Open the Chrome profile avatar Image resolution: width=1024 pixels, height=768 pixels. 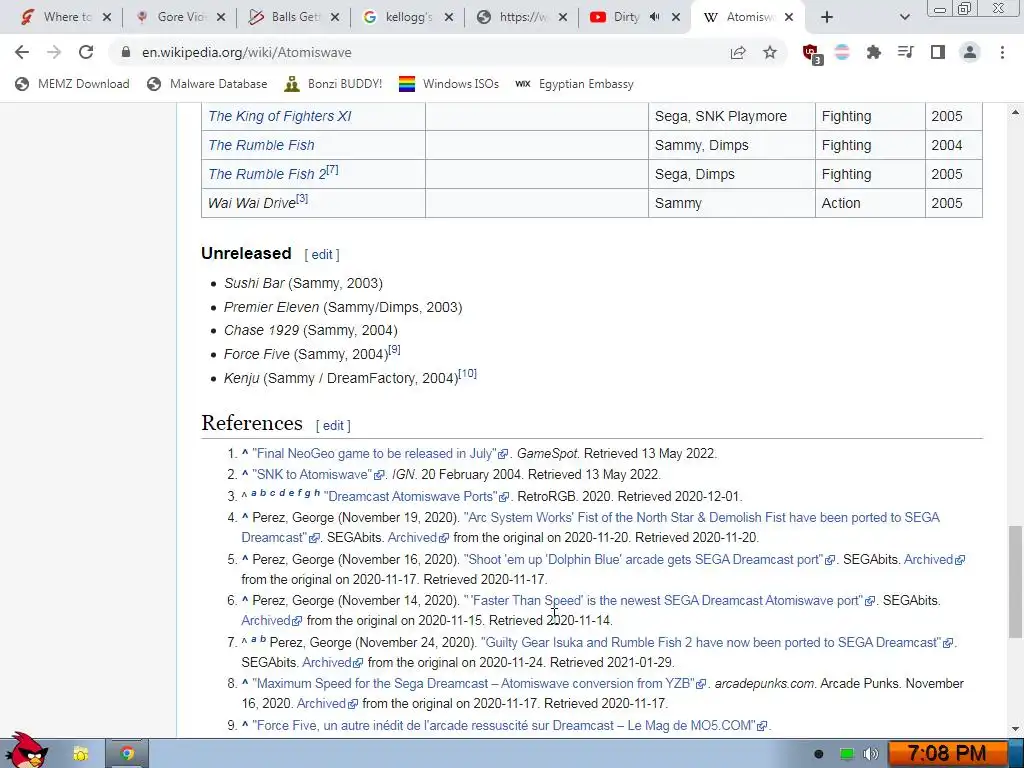[x=970, y=52]
